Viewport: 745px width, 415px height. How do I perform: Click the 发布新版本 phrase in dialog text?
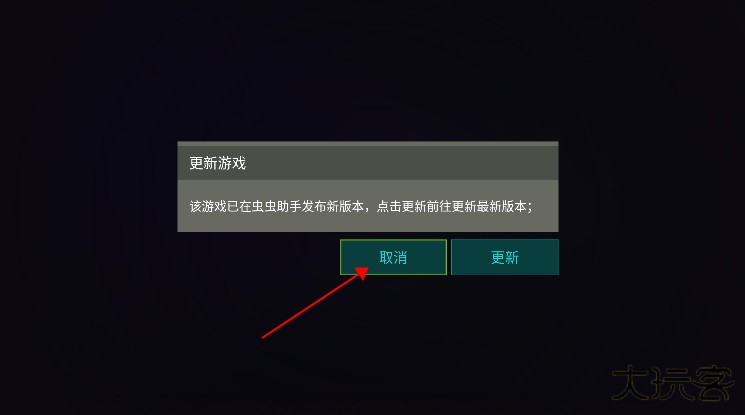coord(333,206)
